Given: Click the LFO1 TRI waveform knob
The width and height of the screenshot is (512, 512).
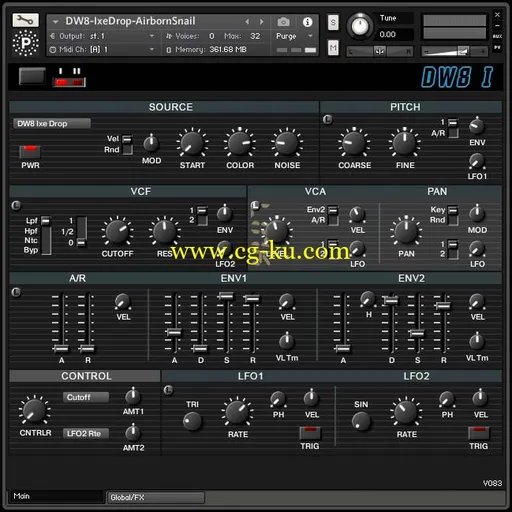Looking at the screenshot, I should (192, 421).
